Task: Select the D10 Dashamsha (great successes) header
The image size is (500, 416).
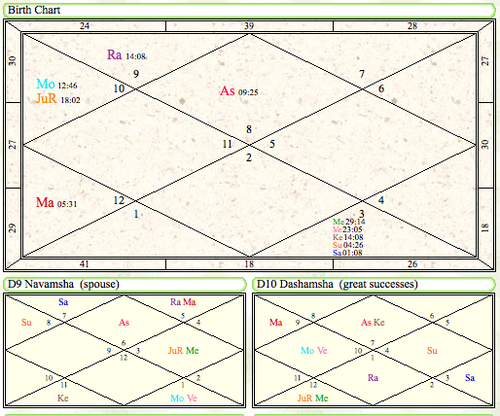Action: 374,284
